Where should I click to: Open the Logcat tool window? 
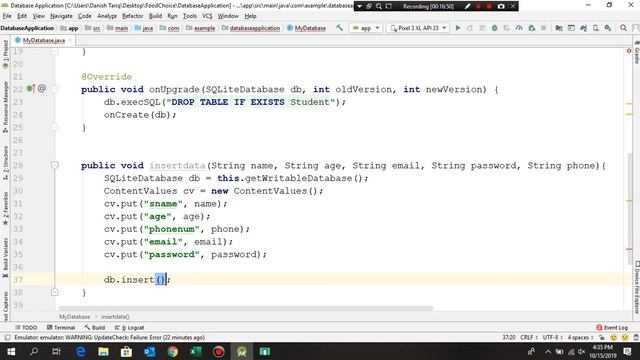coord(130,327)
